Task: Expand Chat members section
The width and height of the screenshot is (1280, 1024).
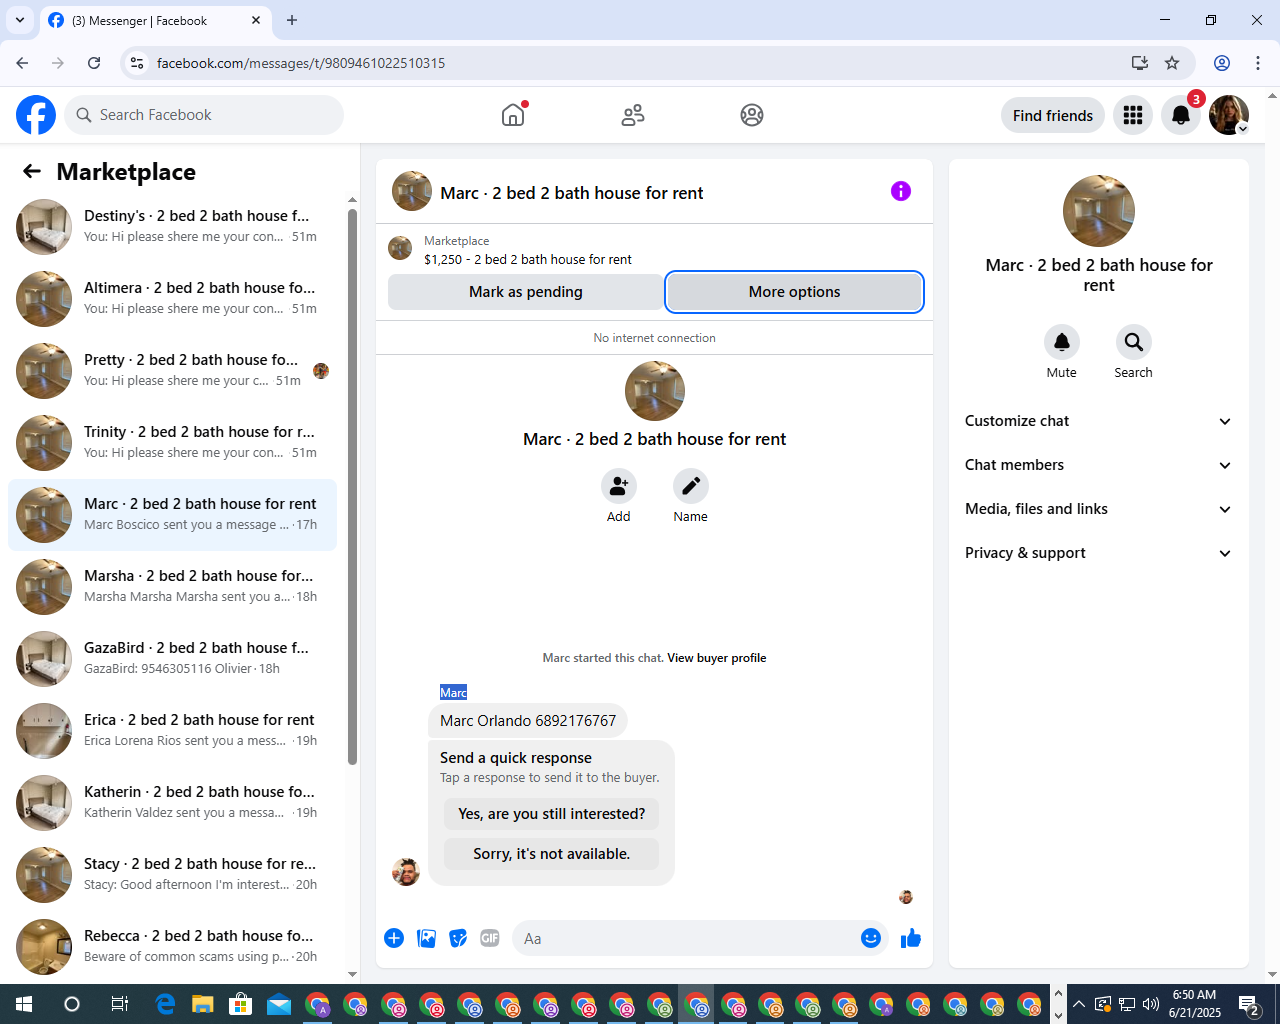Action: point(1098,465)
